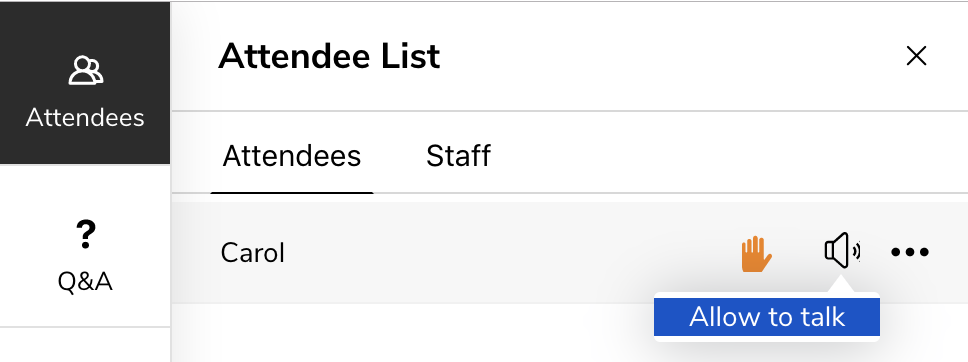Click the Attendee List heading

point(329,56)
